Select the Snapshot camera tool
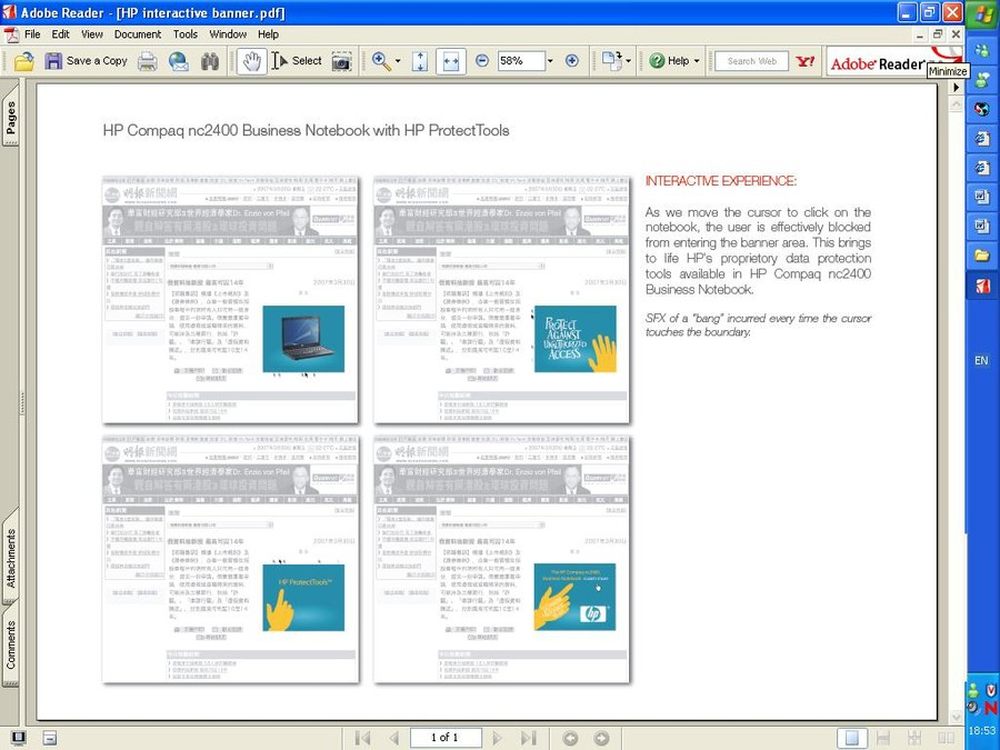This screenshot has height=750, width=1000. (342, 61)
